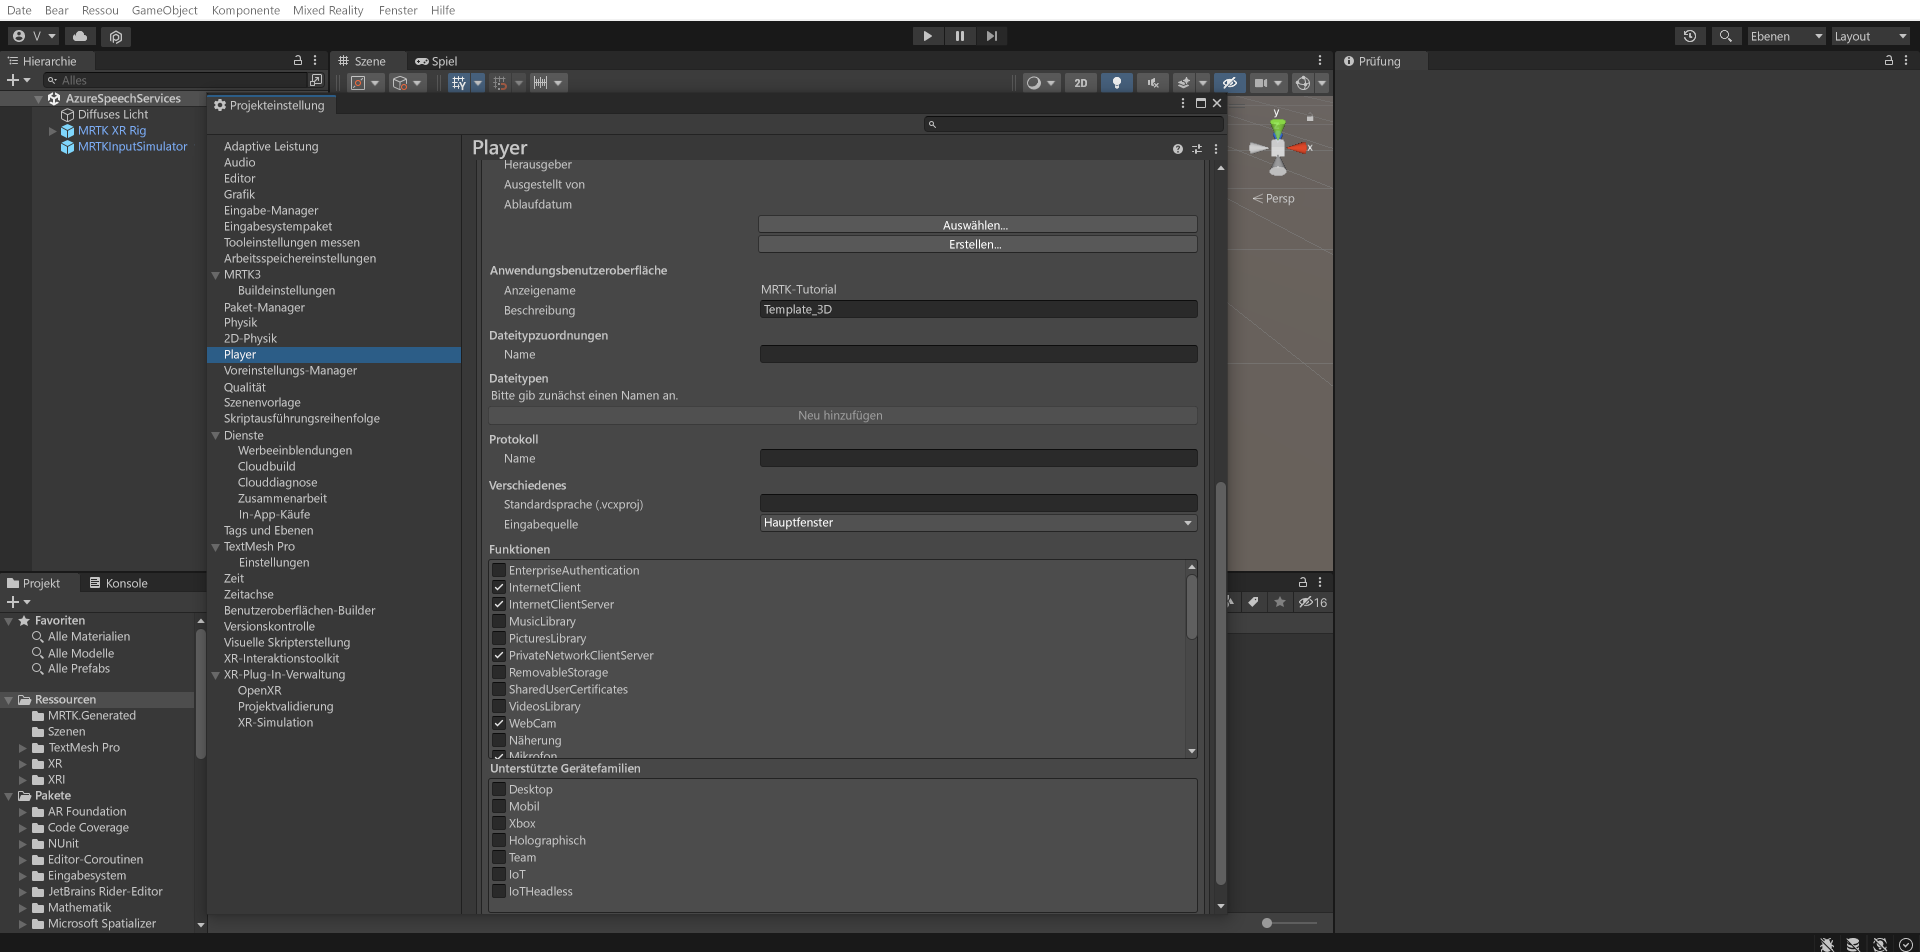Screen dimensions: 1920x952
Task: Unmute scene audio icon
Action: pyautogui.click(x=1152, y=83)
